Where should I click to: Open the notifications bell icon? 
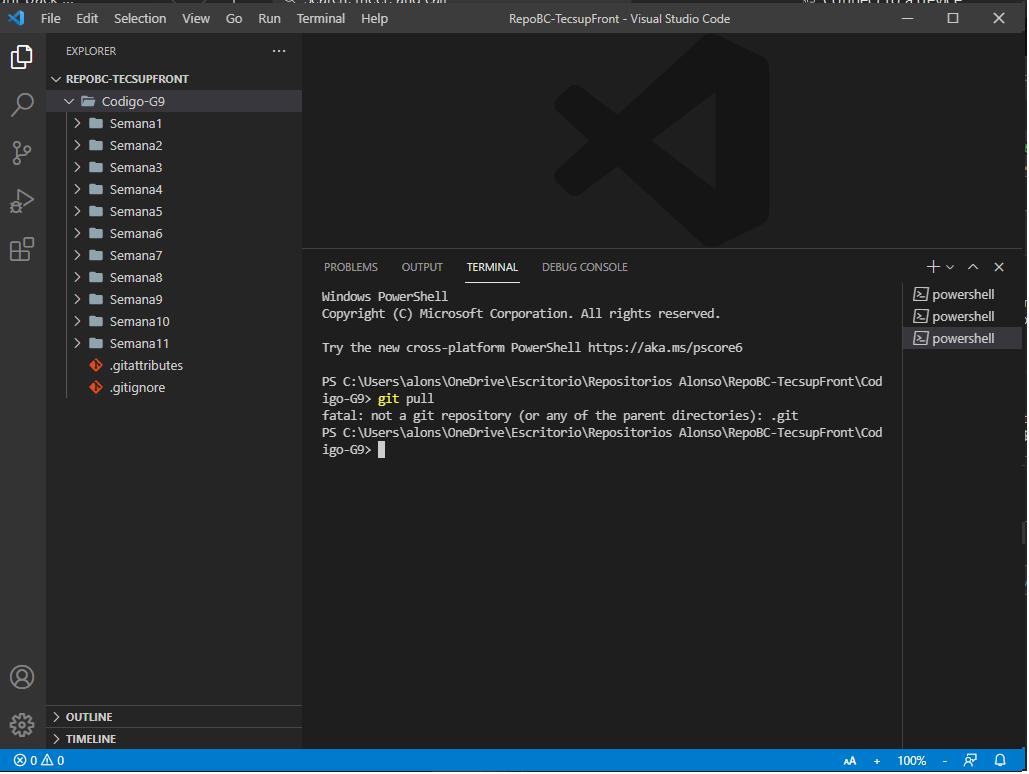click(1000, 760)
